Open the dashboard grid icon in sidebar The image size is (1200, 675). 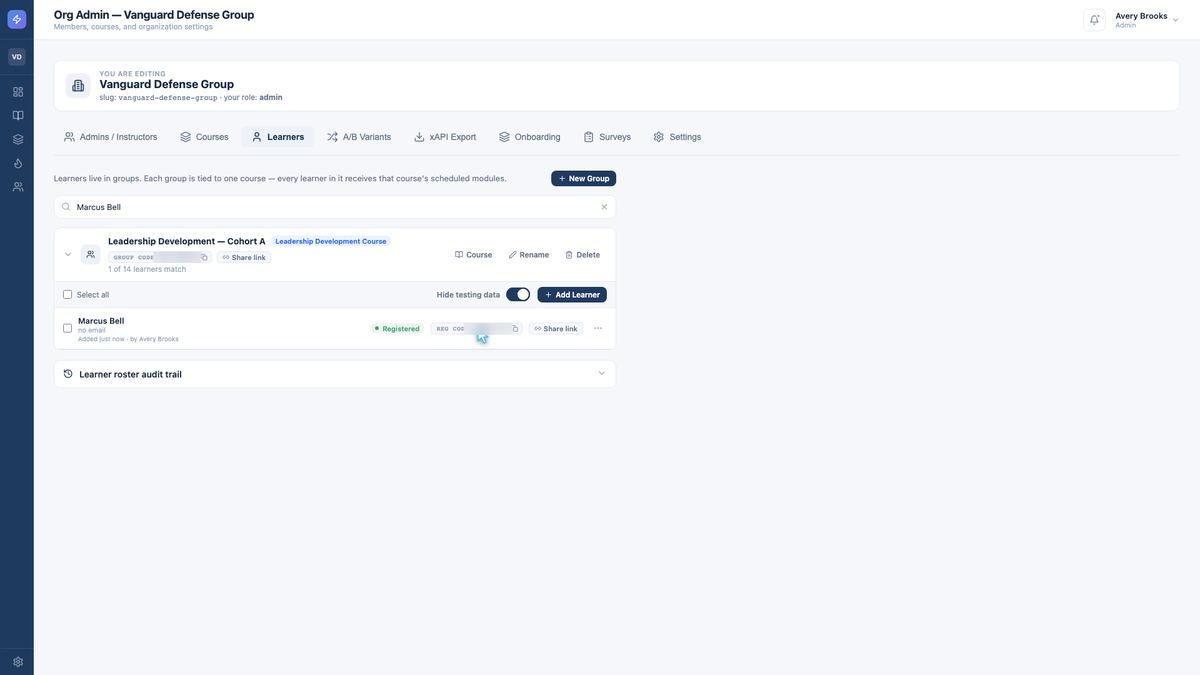(17, 92)
